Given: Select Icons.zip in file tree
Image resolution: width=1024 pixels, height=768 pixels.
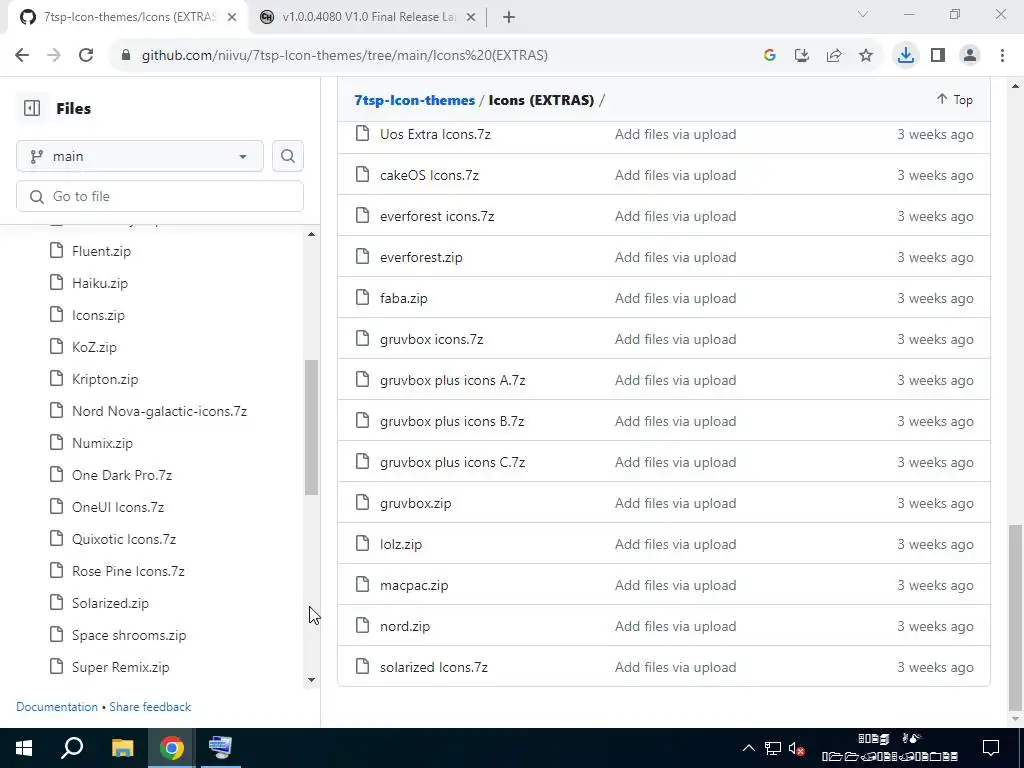Looking at the screenshot, I should coord(98,315).
